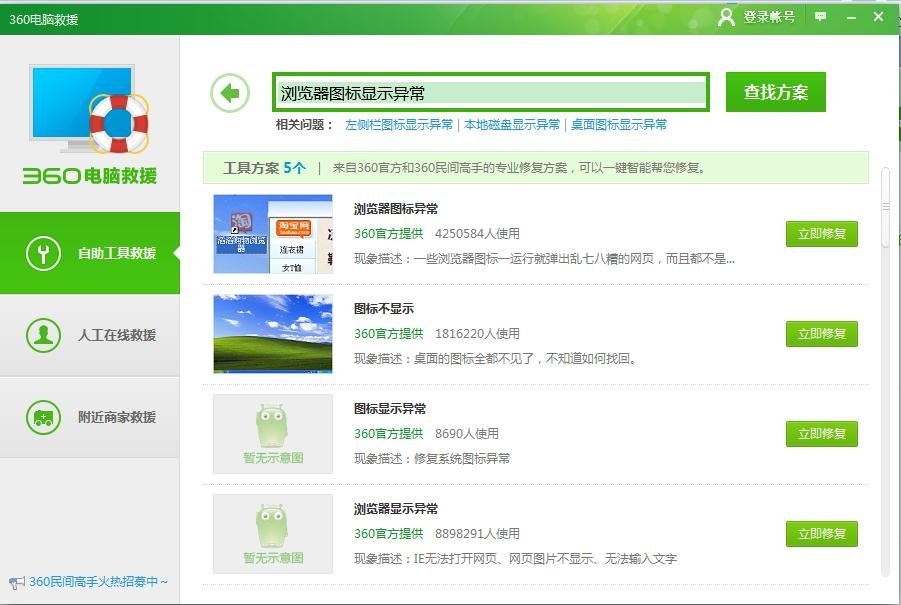Open the 本地磁盘显示异常 related link

click(x=511, y=126)
